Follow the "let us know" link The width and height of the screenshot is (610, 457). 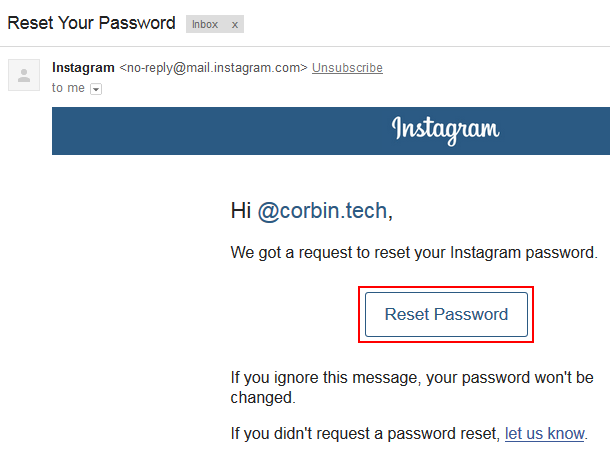pos(545,433)
